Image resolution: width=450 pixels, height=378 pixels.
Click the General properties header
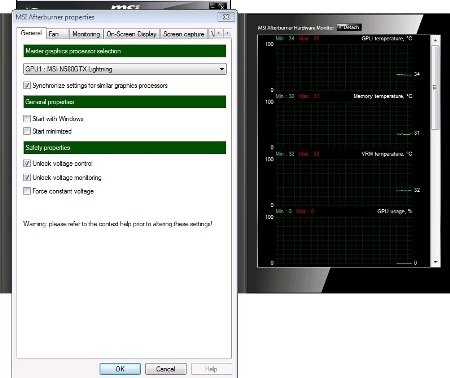coord(125,102)
